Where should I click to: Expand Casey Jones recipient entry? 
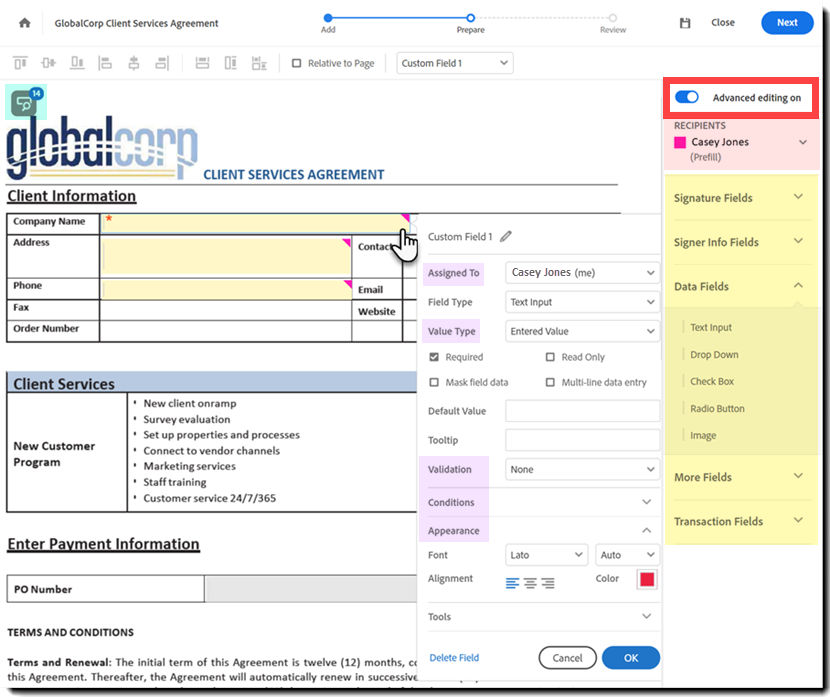coord(802,142)
